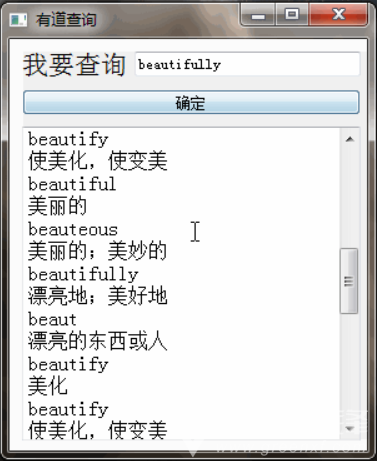Minimize the 有道查询 window
The image size is (377, 461).
258,15
